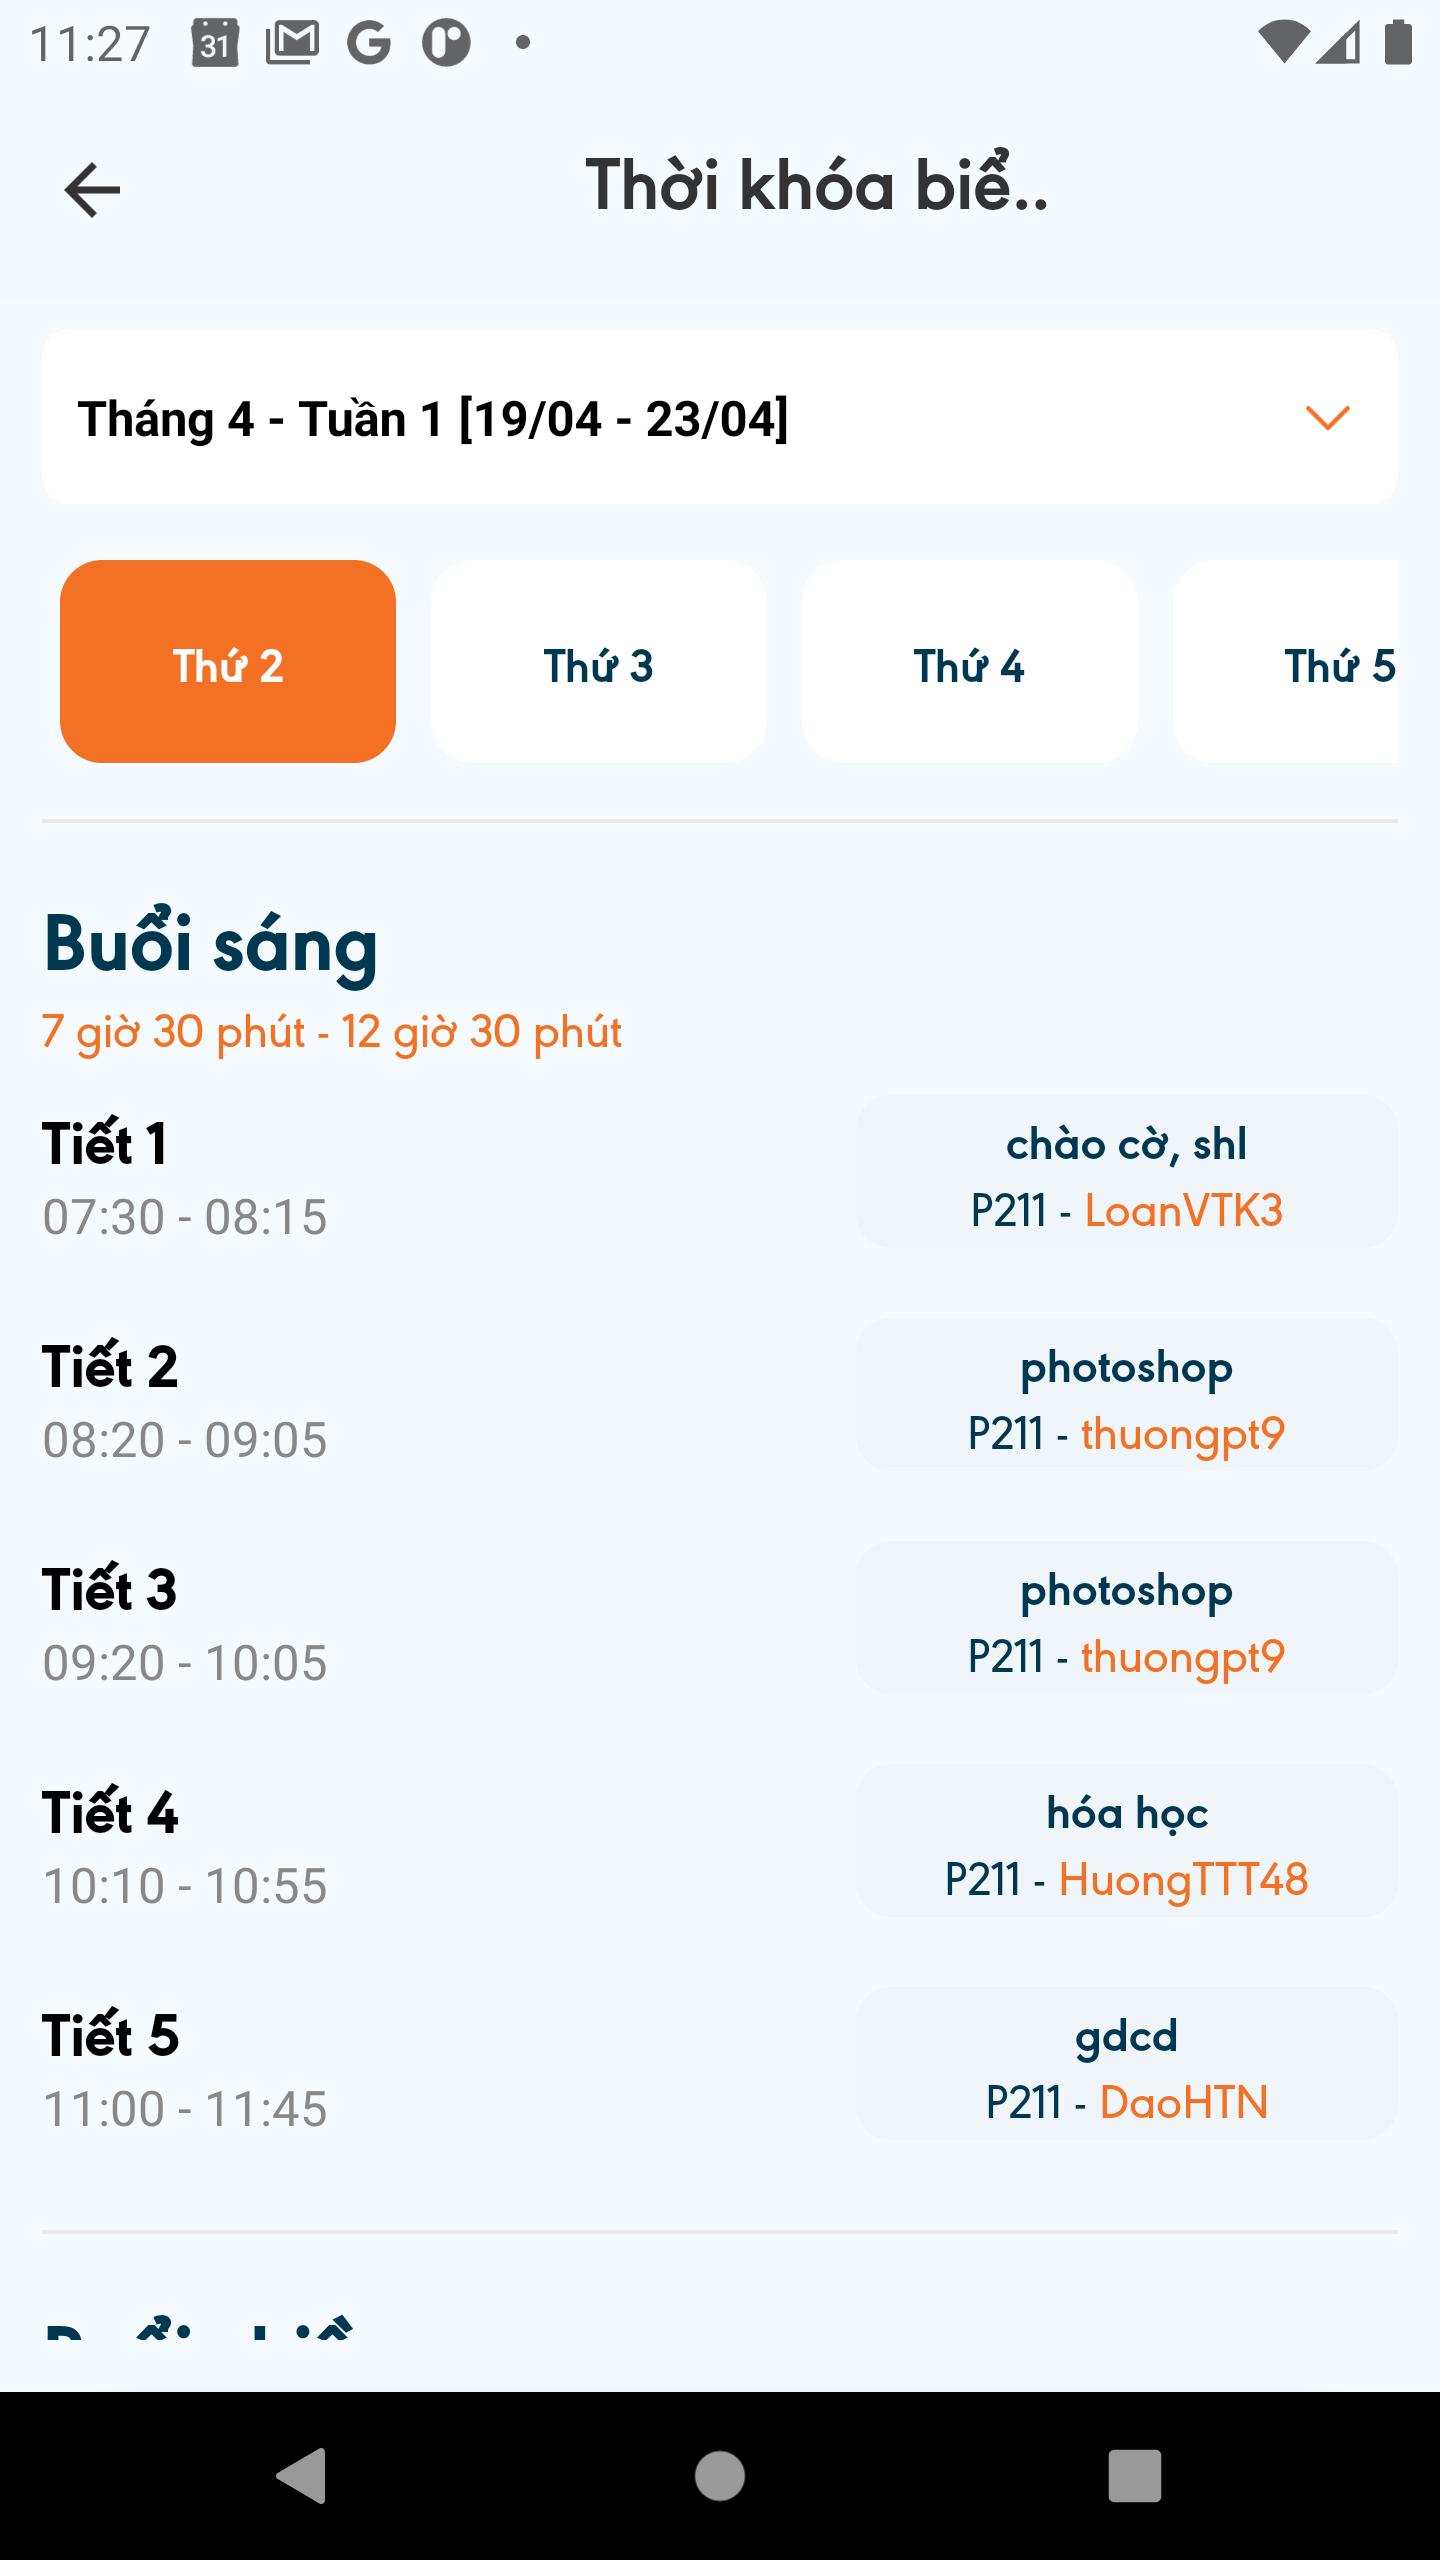The width and height of the screenshot is (1440, 2560).
Task: Switch to the Thứ 5 tab
Action: point(1286,661)
